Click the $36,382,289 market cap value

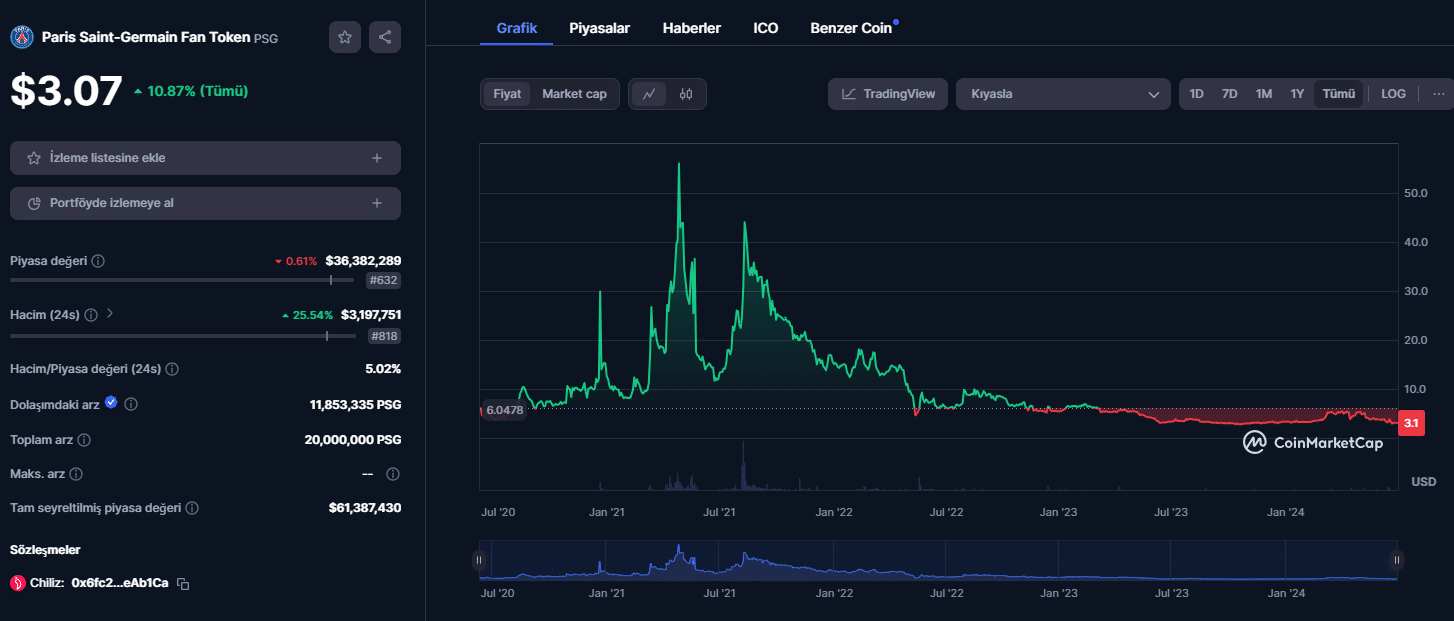click(x=363, y=261)
